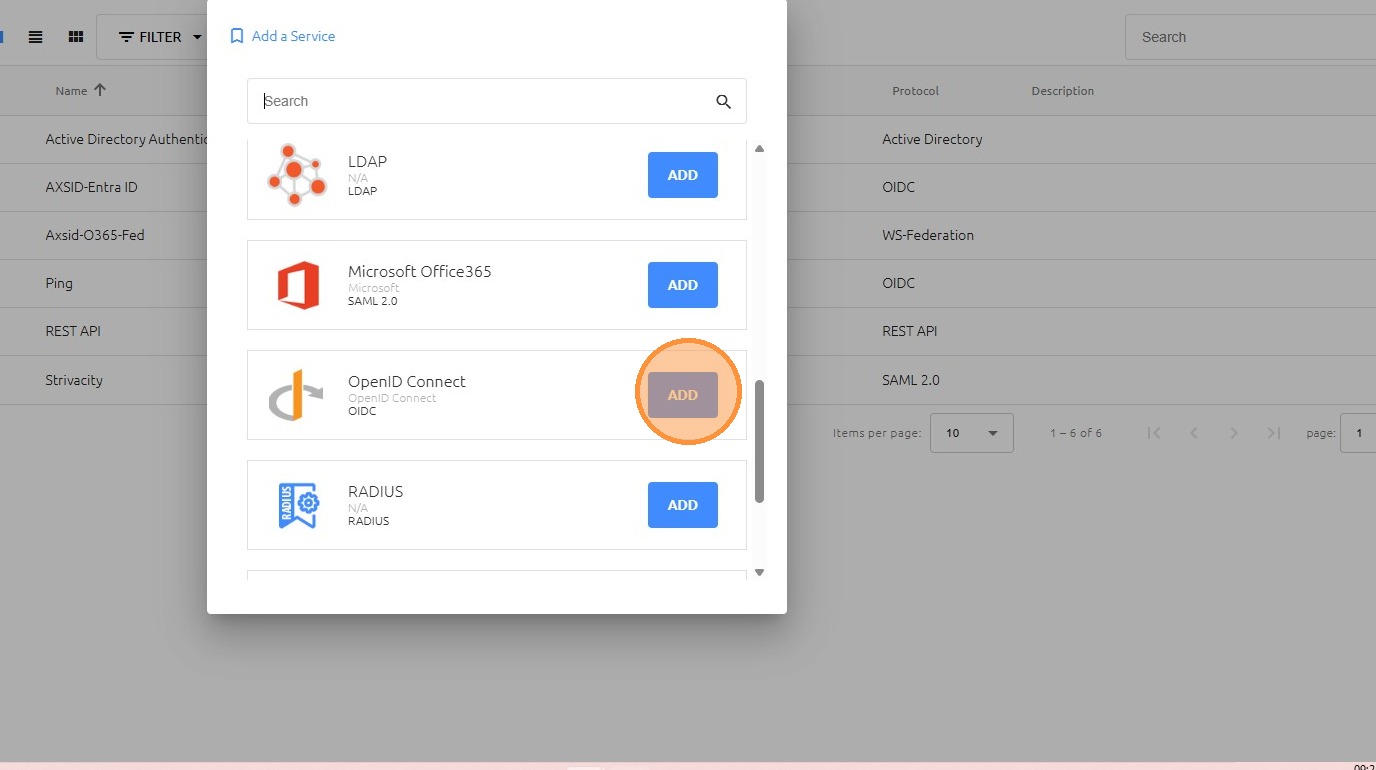Click the Microsoft Office365 service title
This screenshot has width=1376, height=770.
point(420,271)
